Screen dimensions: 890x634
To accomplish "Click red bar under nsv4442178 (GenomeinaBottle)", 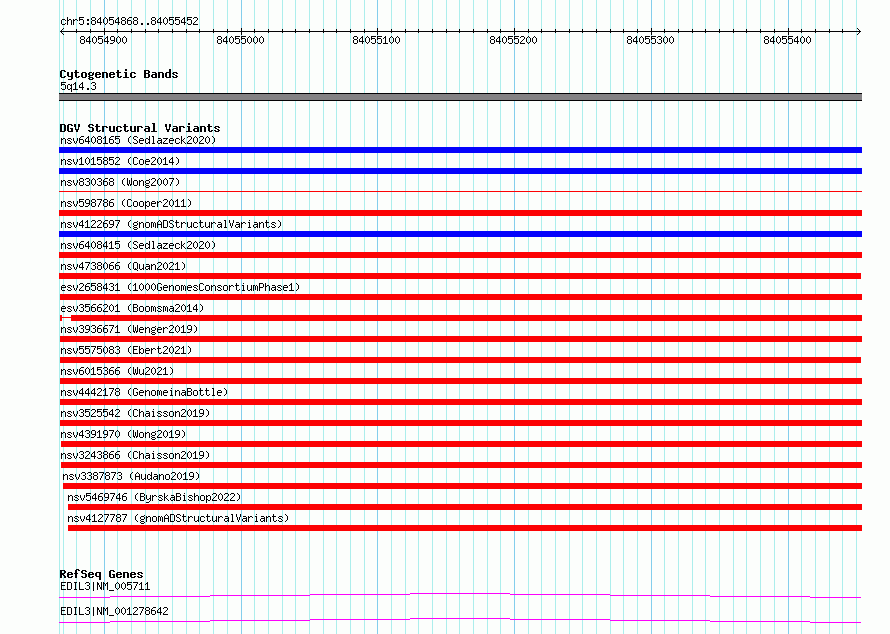I will pyautogui.click(x=460, y=402).
